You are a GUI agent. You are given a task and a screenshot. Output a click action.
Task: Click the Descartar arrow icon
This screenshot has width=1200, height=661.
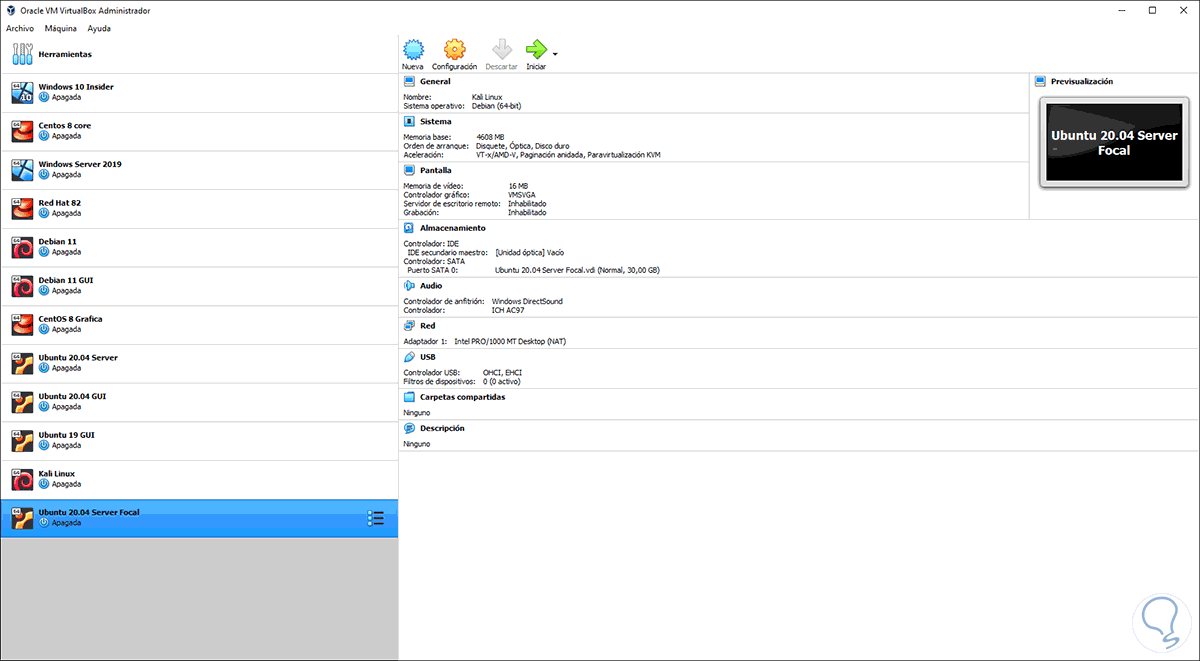coord(501,49)
